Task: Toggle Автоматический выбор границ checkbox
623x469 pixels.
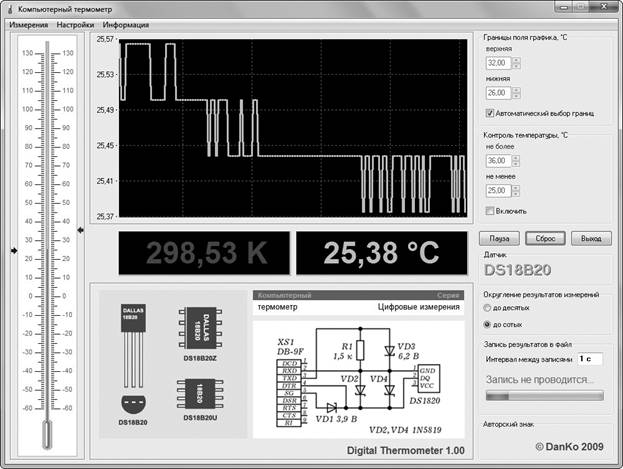Action: point(490,113)
